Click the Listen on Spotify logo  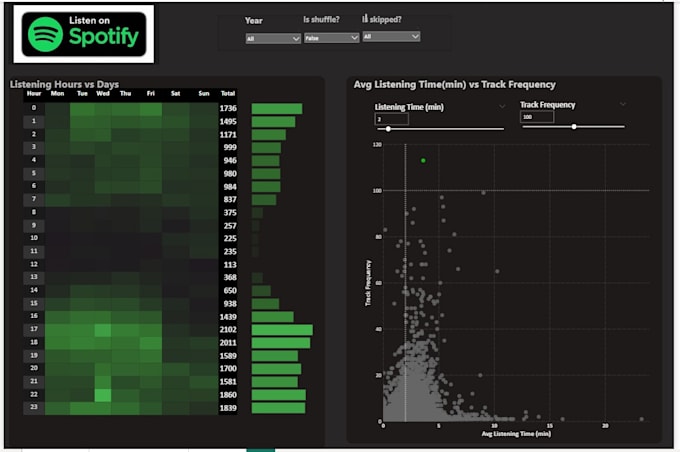(84, 34)
